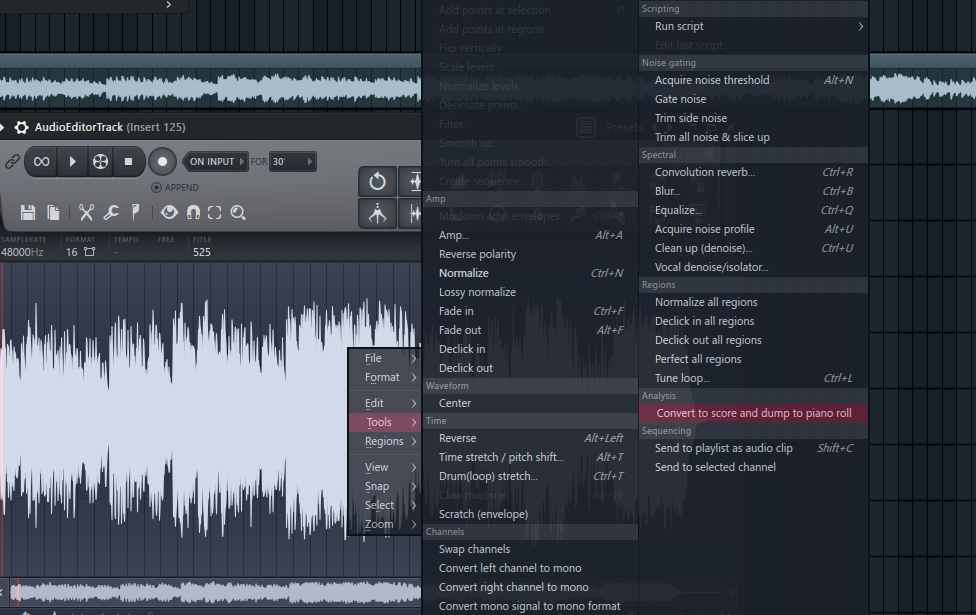Screen dimensions: 976x615
Task: Toggle the infinity loop playback mode
Action: click(40, 162)
